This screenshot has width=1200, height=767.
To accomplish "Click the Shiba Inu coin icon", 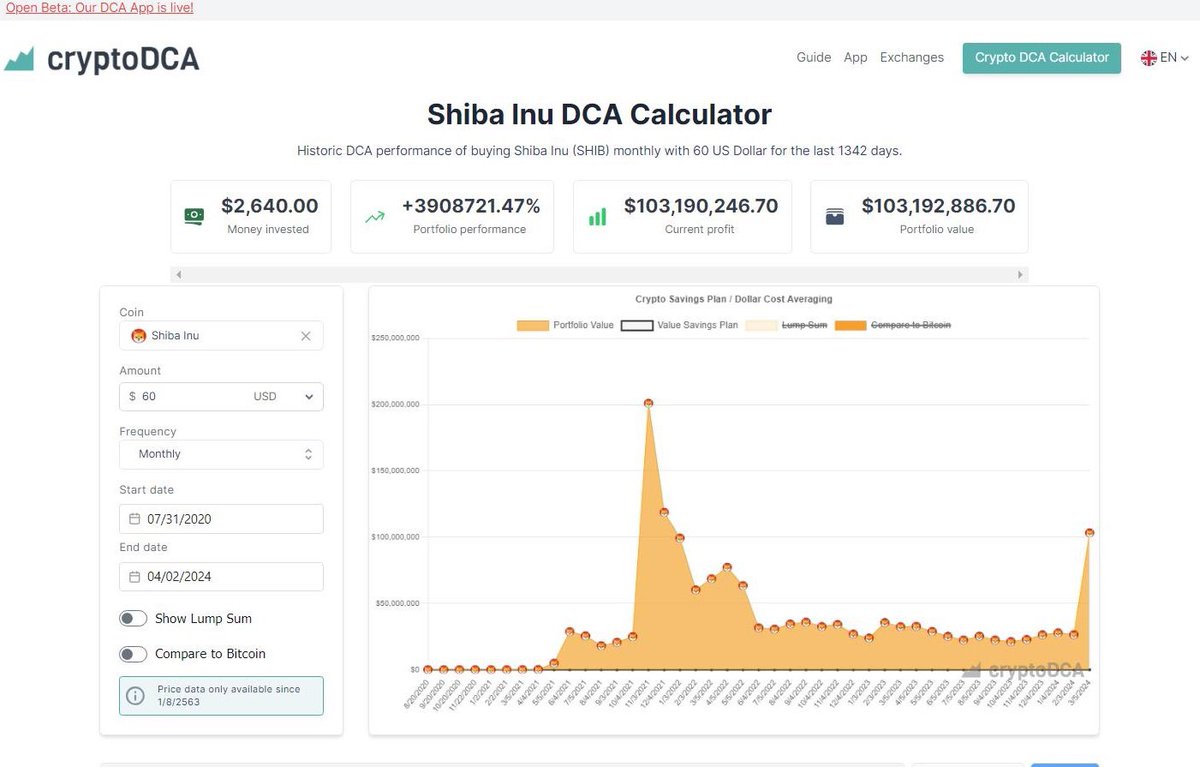I will coord(139,335).
